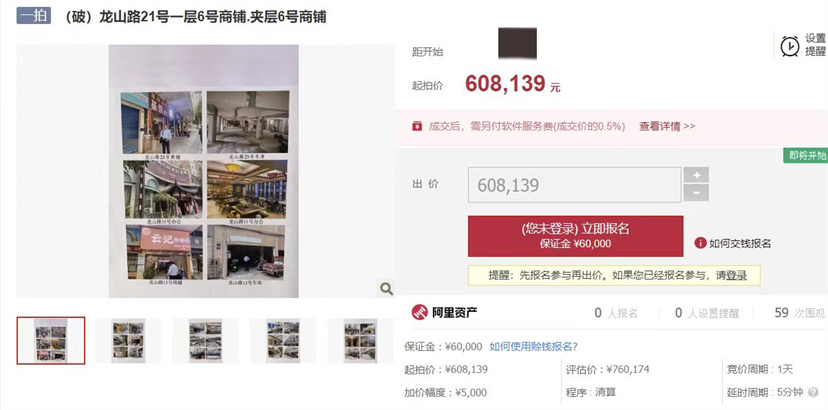Click the 立即报名 registration button
This screenshot has height=410, width=828.
click(576, 236)
